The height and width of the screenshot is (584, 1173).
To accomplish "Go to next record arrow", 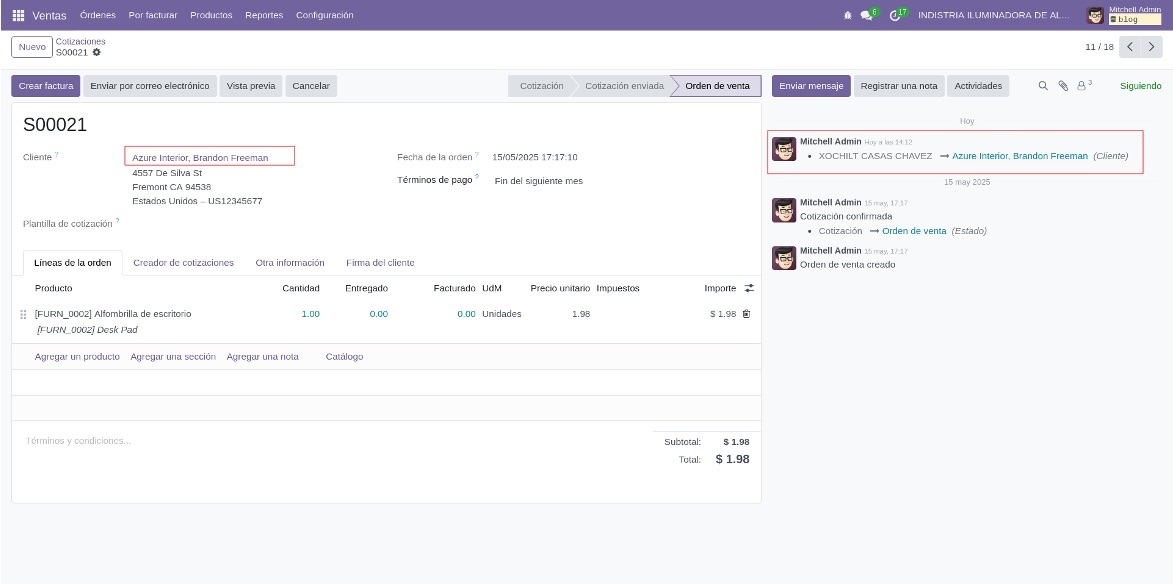I will [1152, 47].
